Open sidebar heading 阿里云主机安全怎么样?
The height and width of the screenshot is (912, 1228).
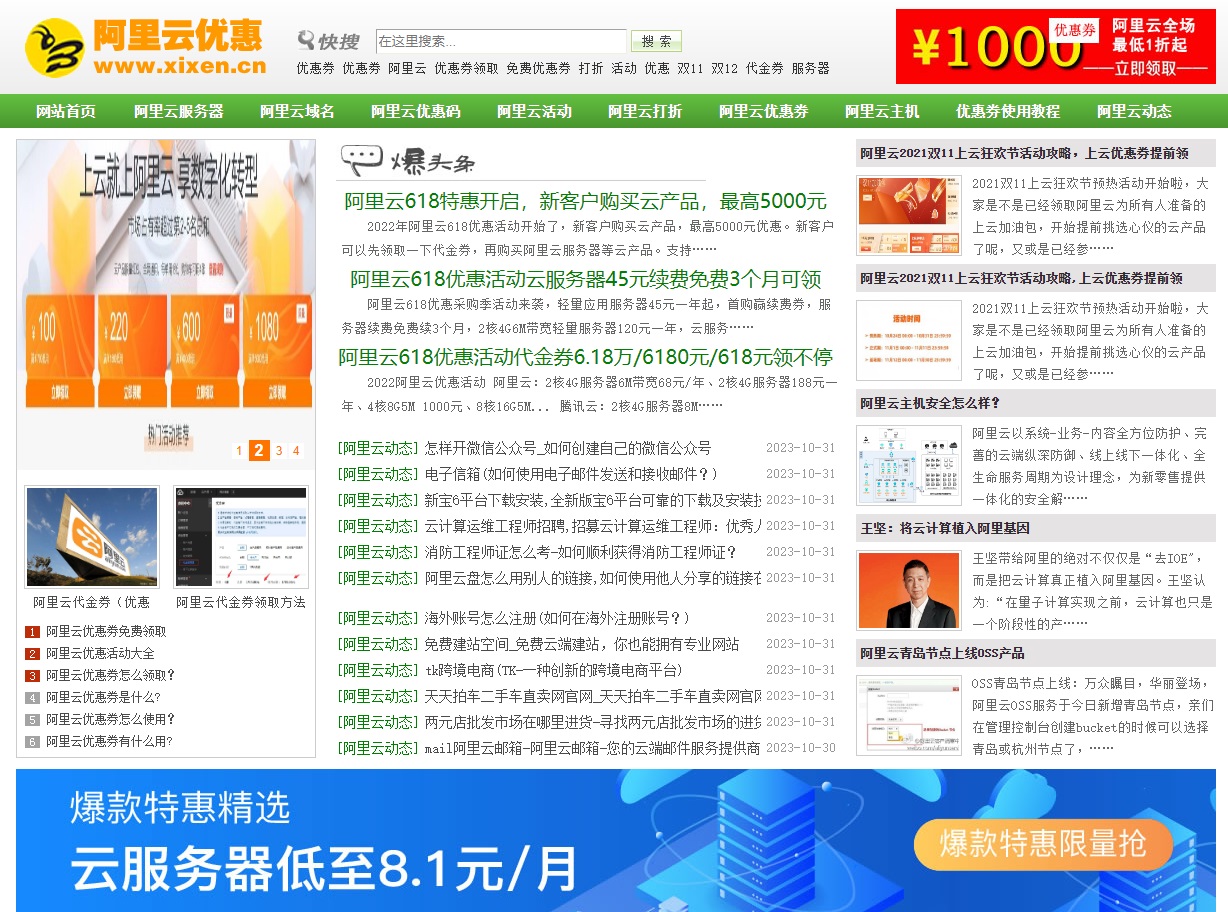pos(930,403)
